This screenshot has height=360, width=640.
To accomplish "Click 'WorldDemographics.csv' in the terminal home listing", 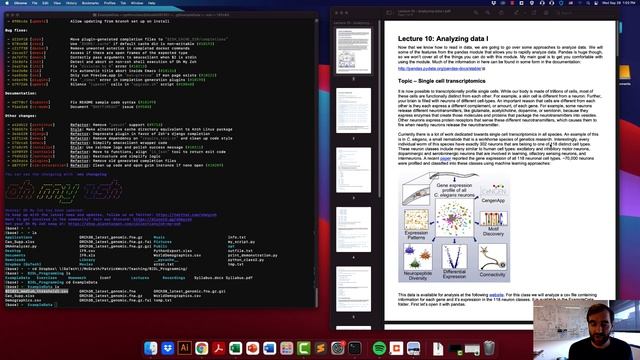I will pos(177,255).
